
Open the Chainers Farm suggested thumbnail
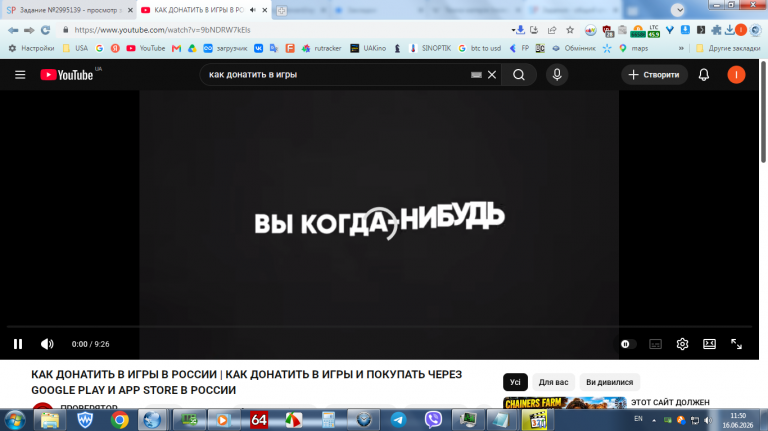pos(565,403)
